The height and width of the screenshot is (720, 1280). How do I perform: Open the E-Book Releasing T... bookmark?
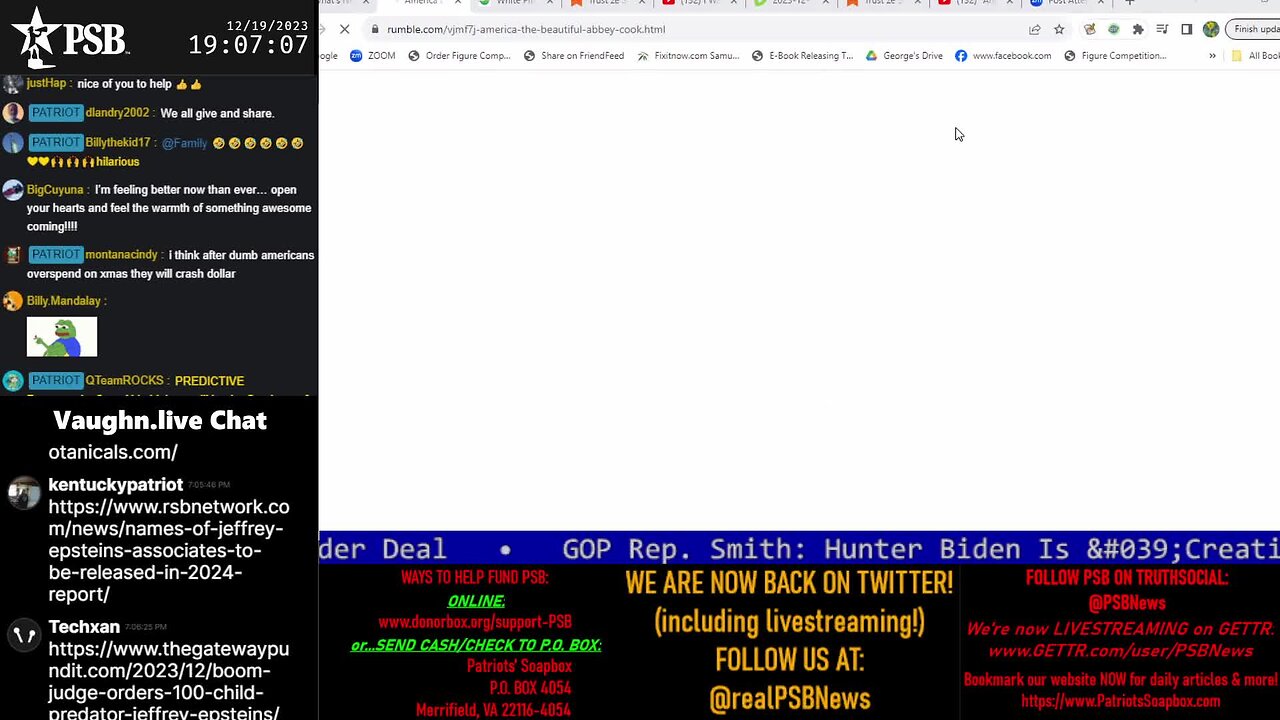pyautogui.click(x=802, y=56)
